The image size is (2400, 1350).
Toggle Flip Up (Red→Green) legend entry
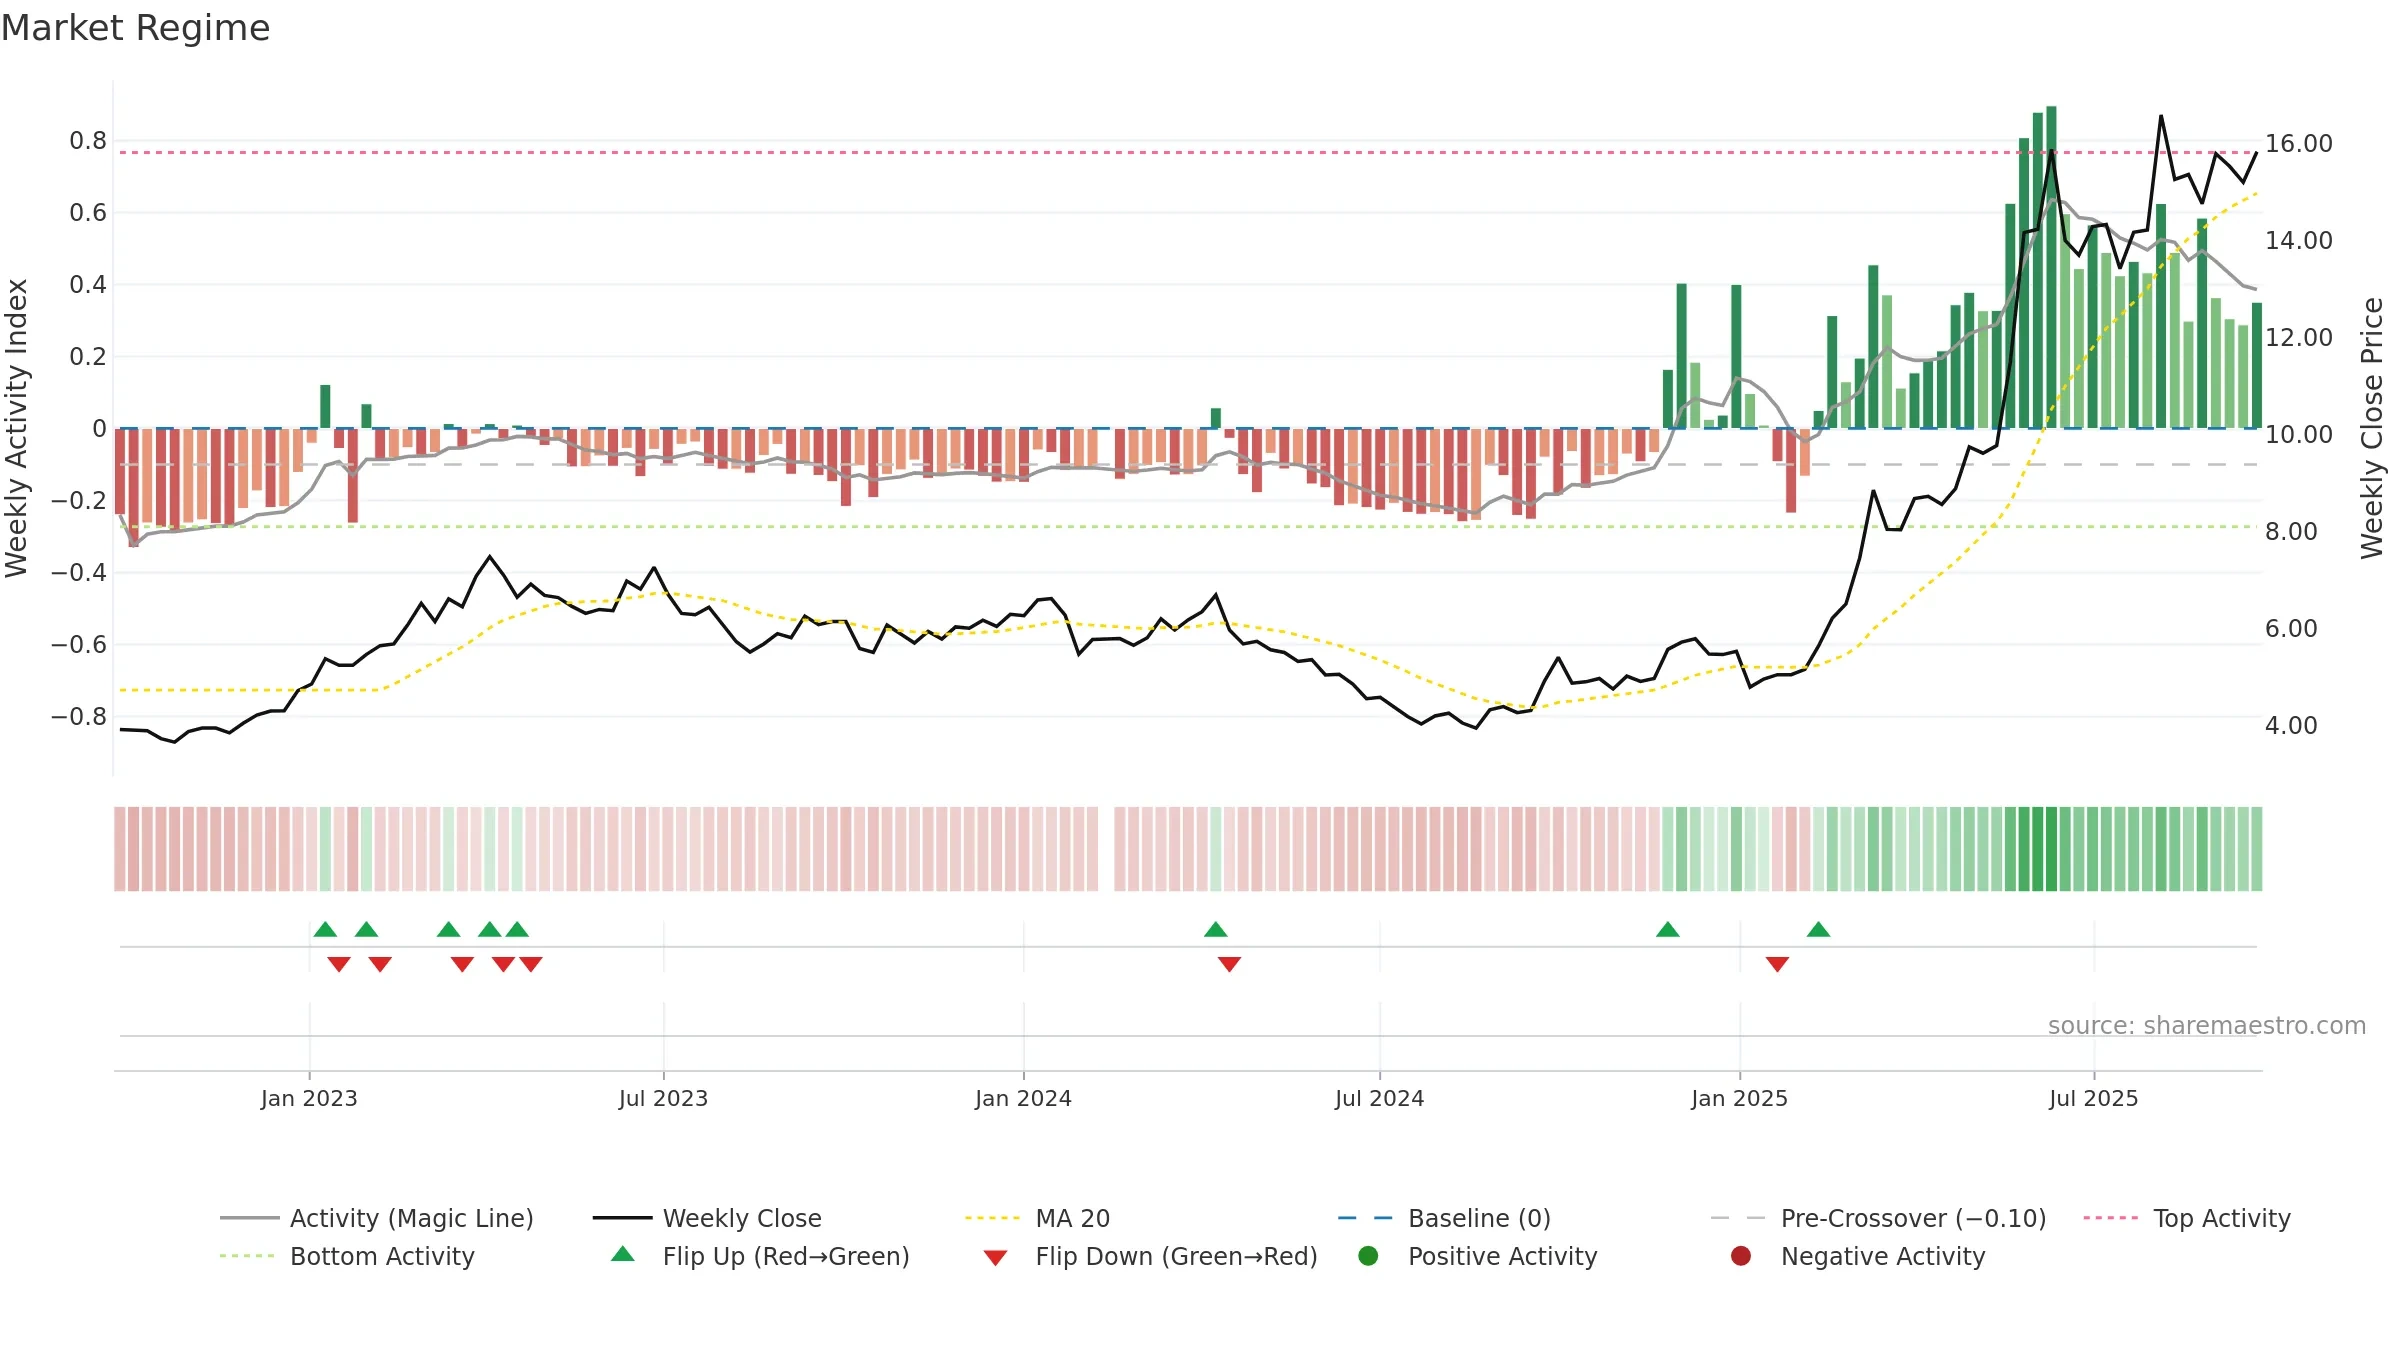[x=760, y=1256]
